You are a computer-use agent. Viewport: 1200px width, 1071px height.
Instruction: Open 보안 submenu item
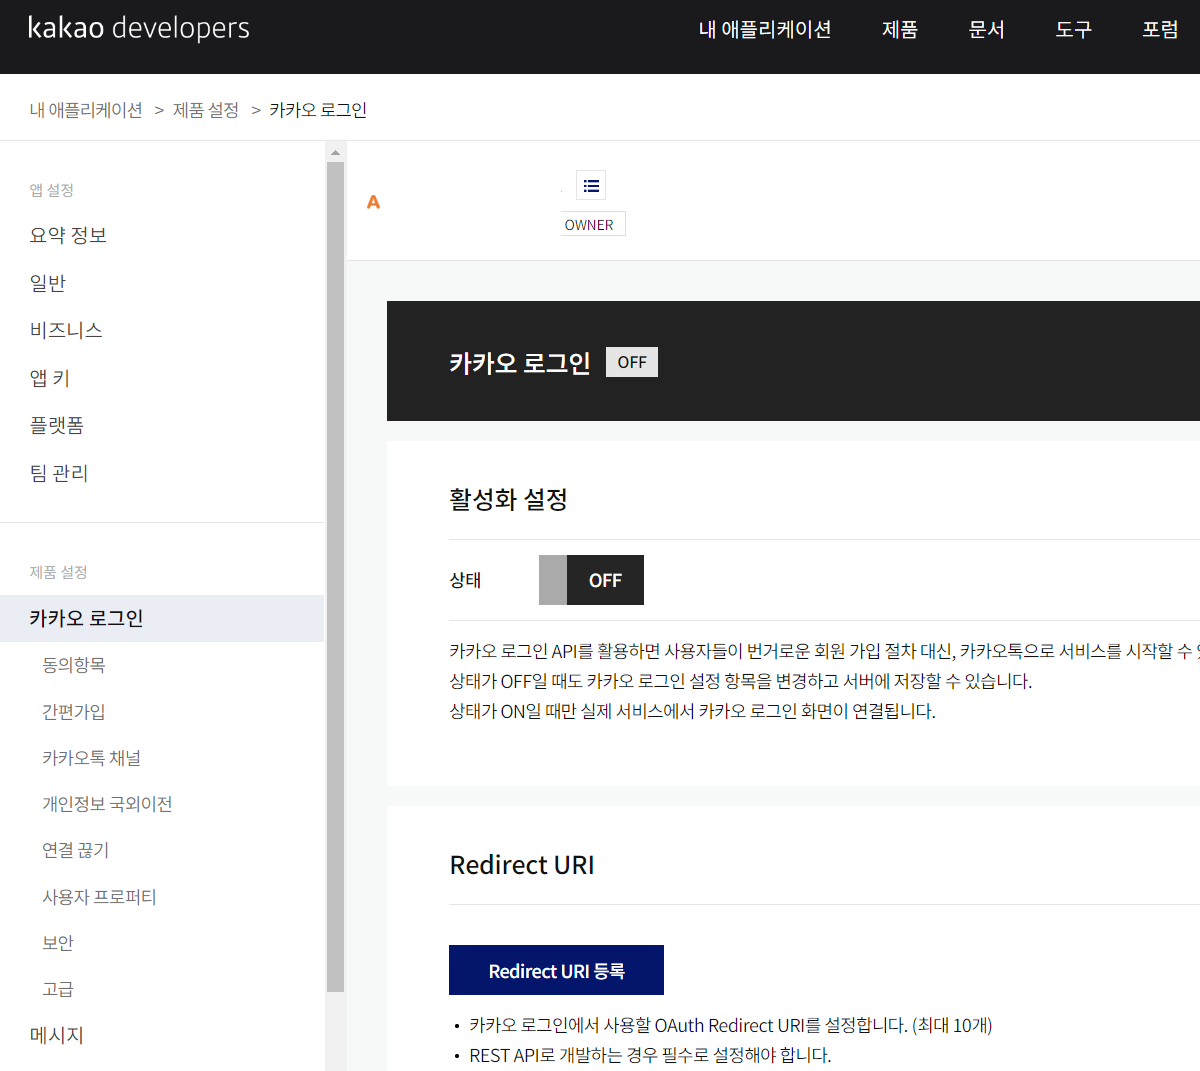58,943
